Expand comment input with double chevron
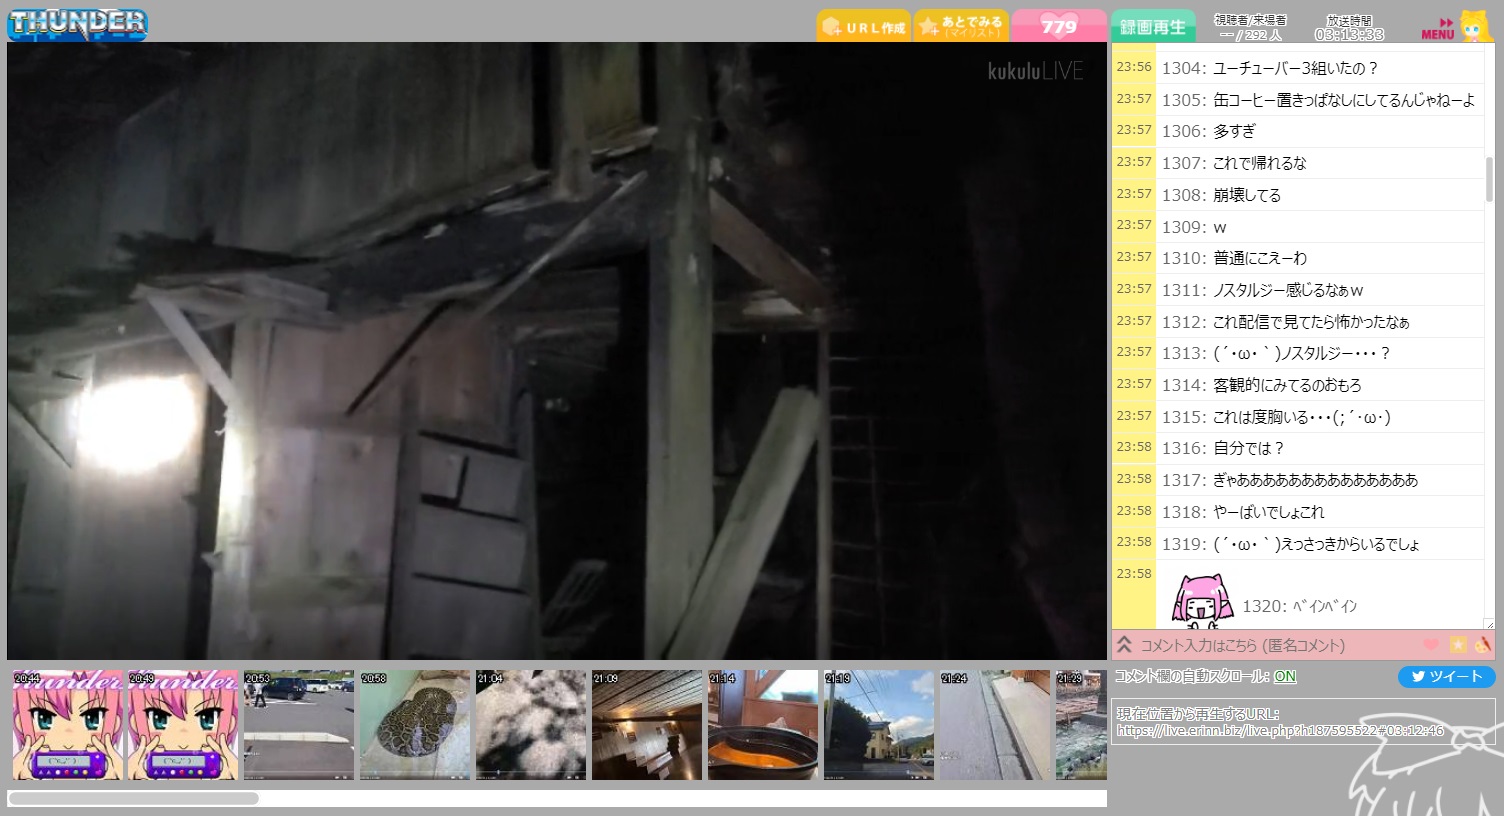Viewport: 1504px width, 816px height. pyautogui.click(x=1125, y=645)
